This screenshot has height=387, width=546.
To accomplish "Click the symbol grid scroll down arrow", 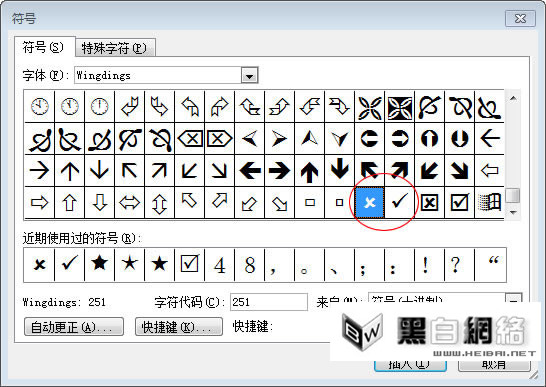I will pyautogui.click(x=513, y=212).
